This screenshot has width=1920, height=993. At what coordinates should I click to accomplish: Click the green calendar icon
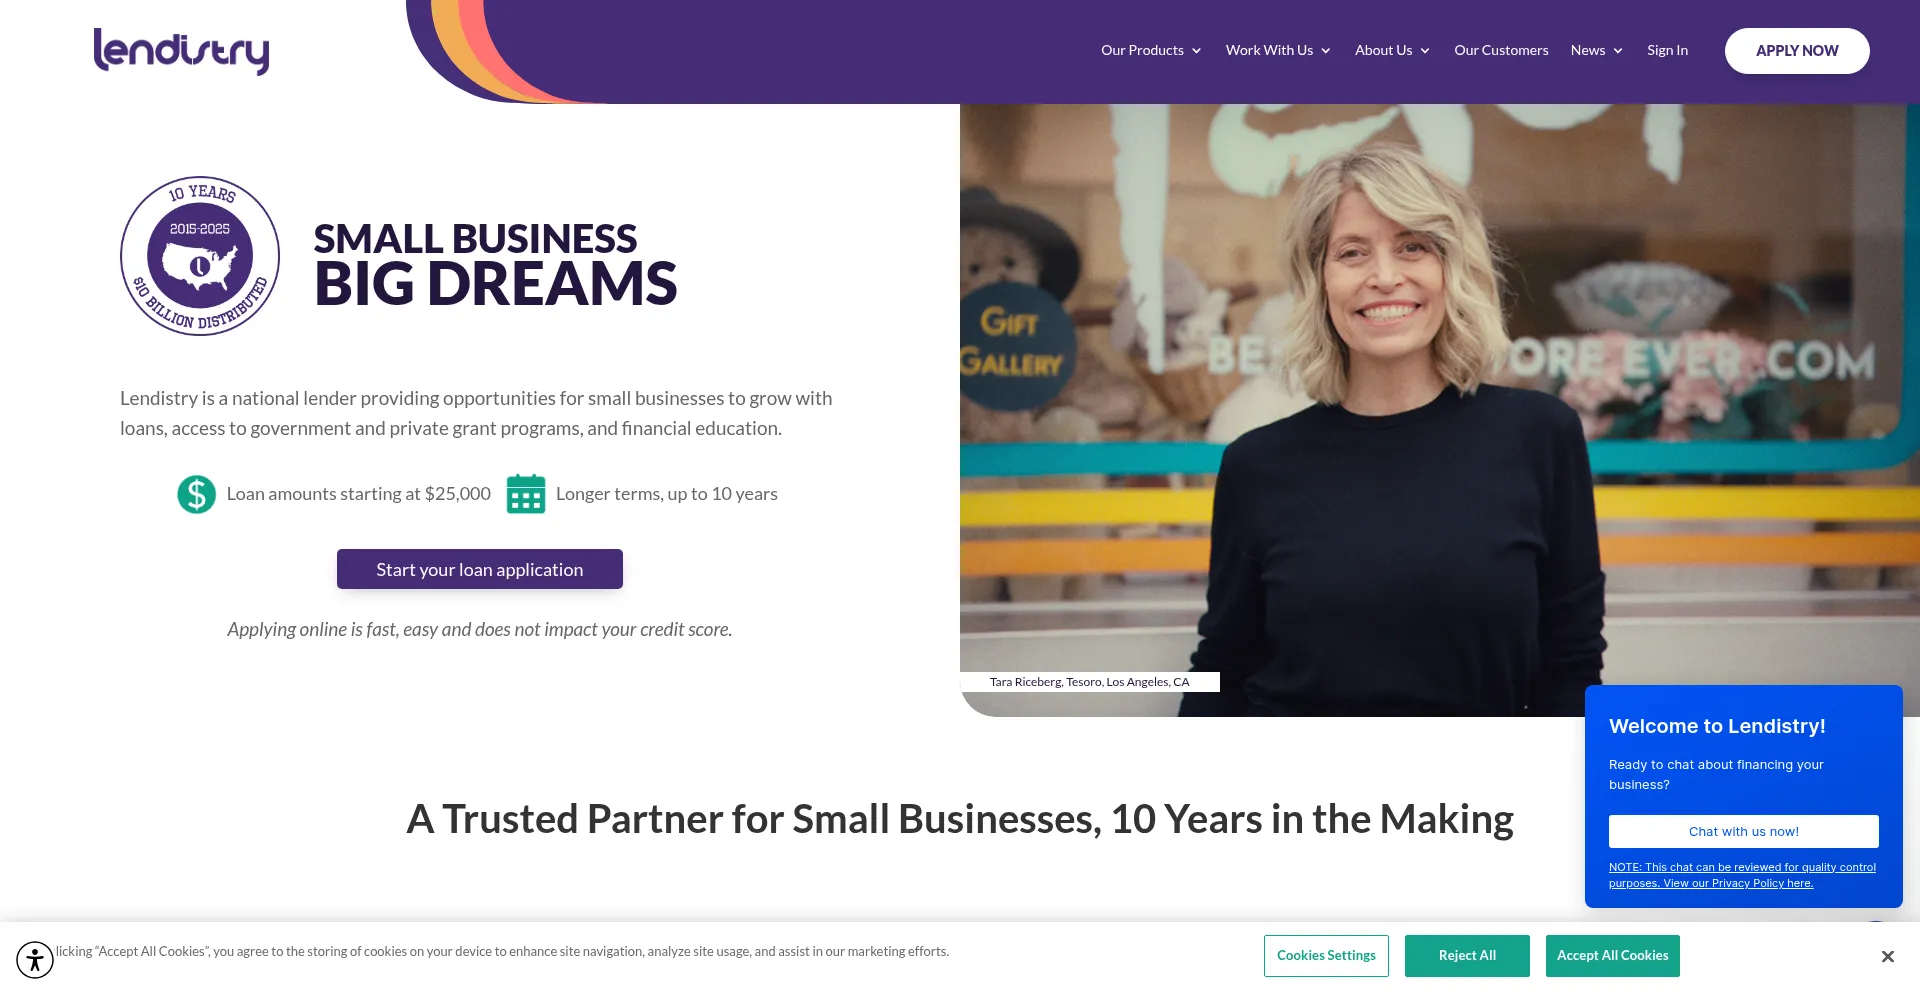coord(526,494)
